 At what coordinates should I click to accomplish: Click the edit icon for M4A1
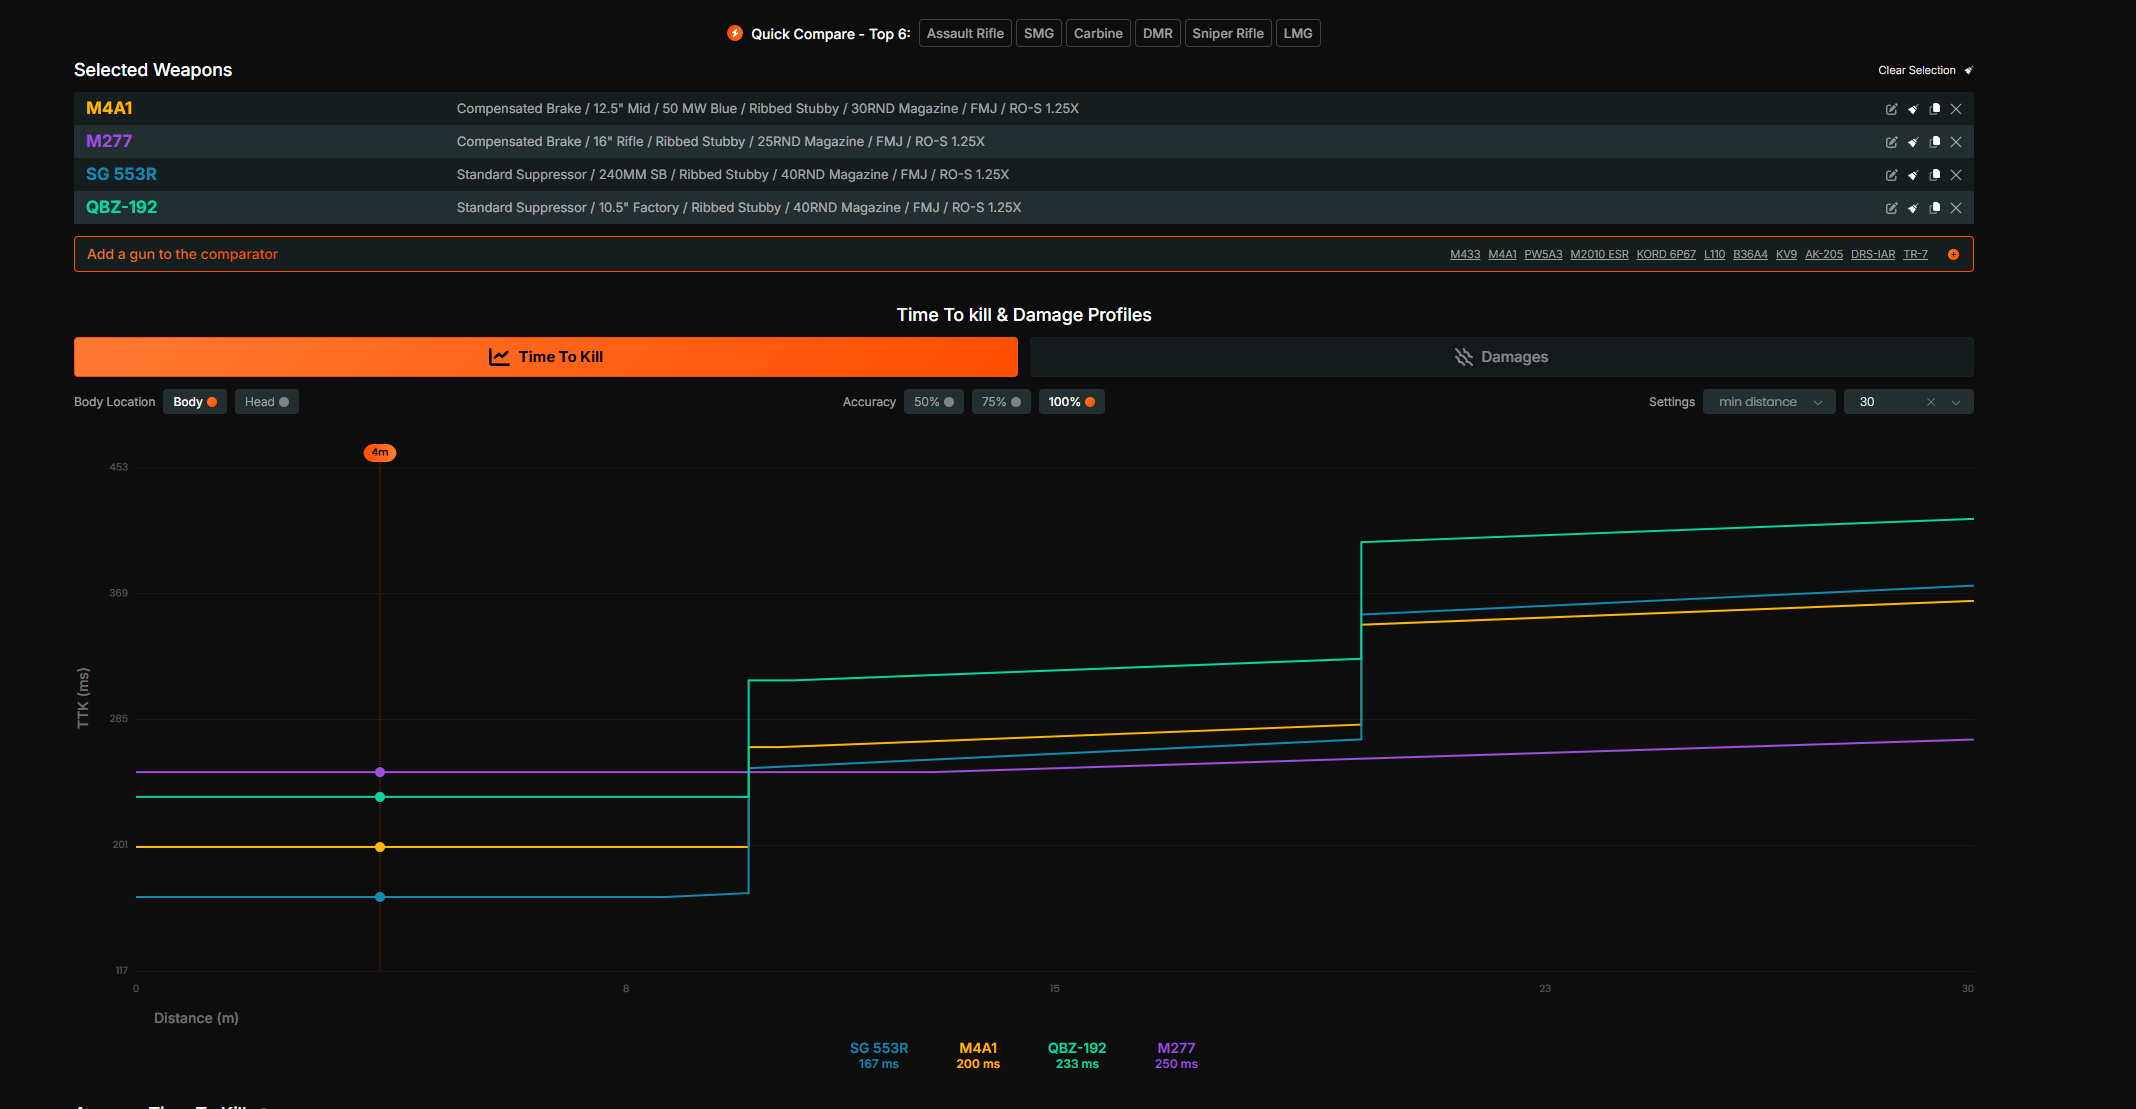[1891, 109]
